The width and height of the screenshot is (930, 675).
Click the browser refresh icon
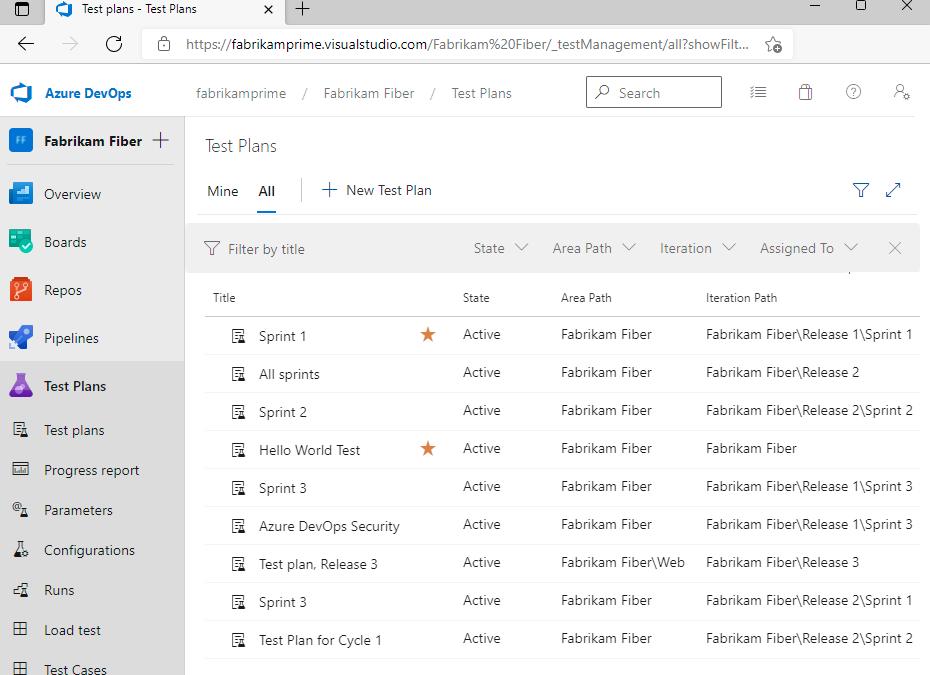coord(114,44)
